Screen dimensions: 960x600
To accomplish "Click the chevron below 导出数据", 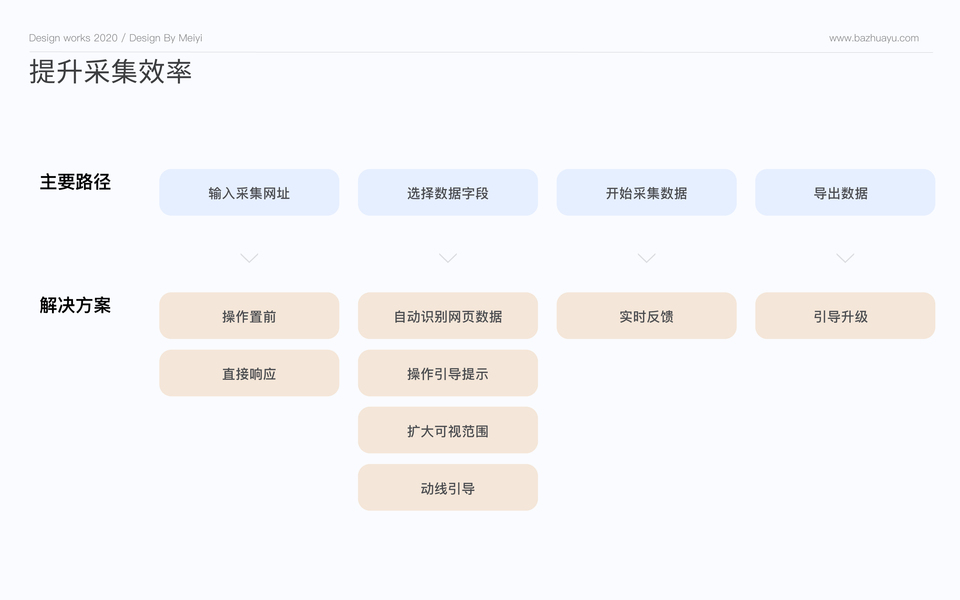I will (x=845, y=258).
